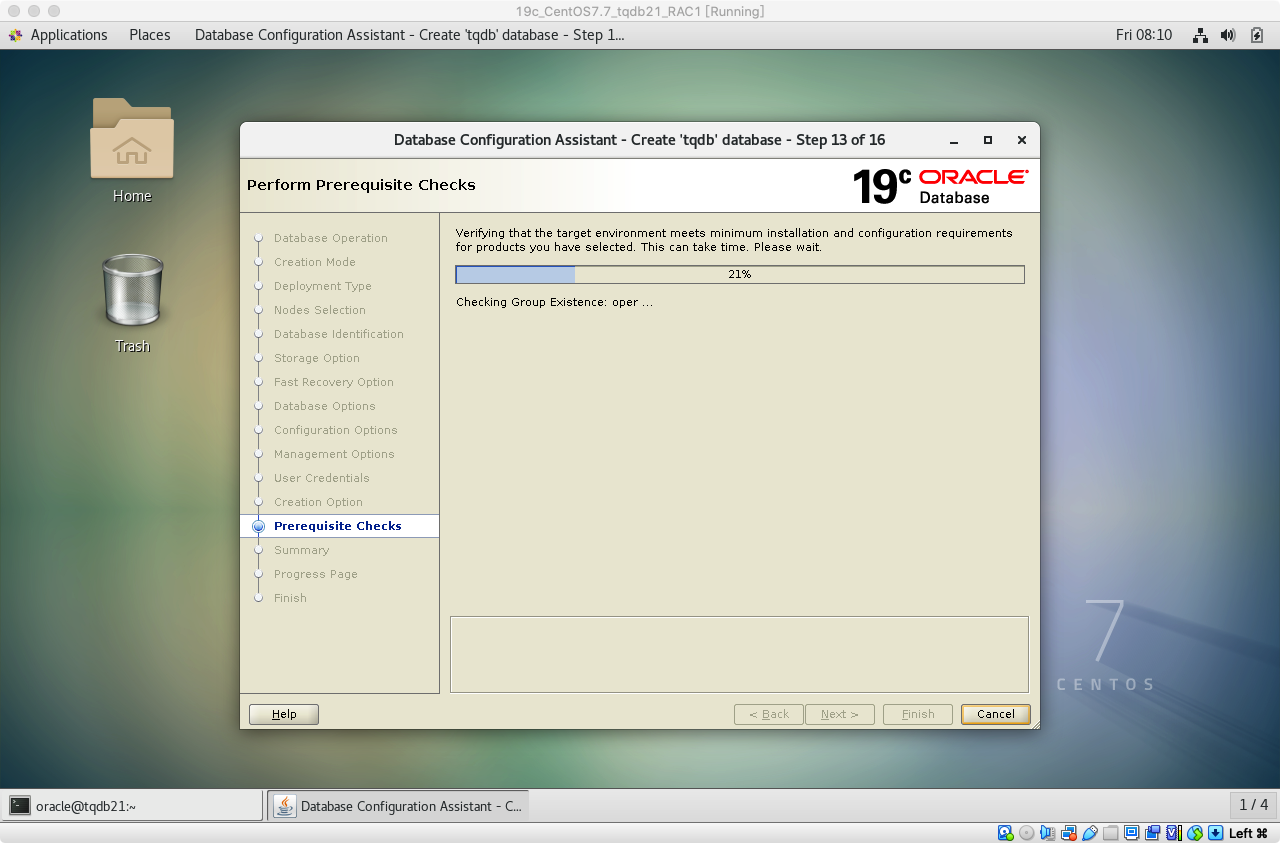Screen dimensions: 1280x843
Task: Select the Finish step in the sidebar
Action: [291, 598]
